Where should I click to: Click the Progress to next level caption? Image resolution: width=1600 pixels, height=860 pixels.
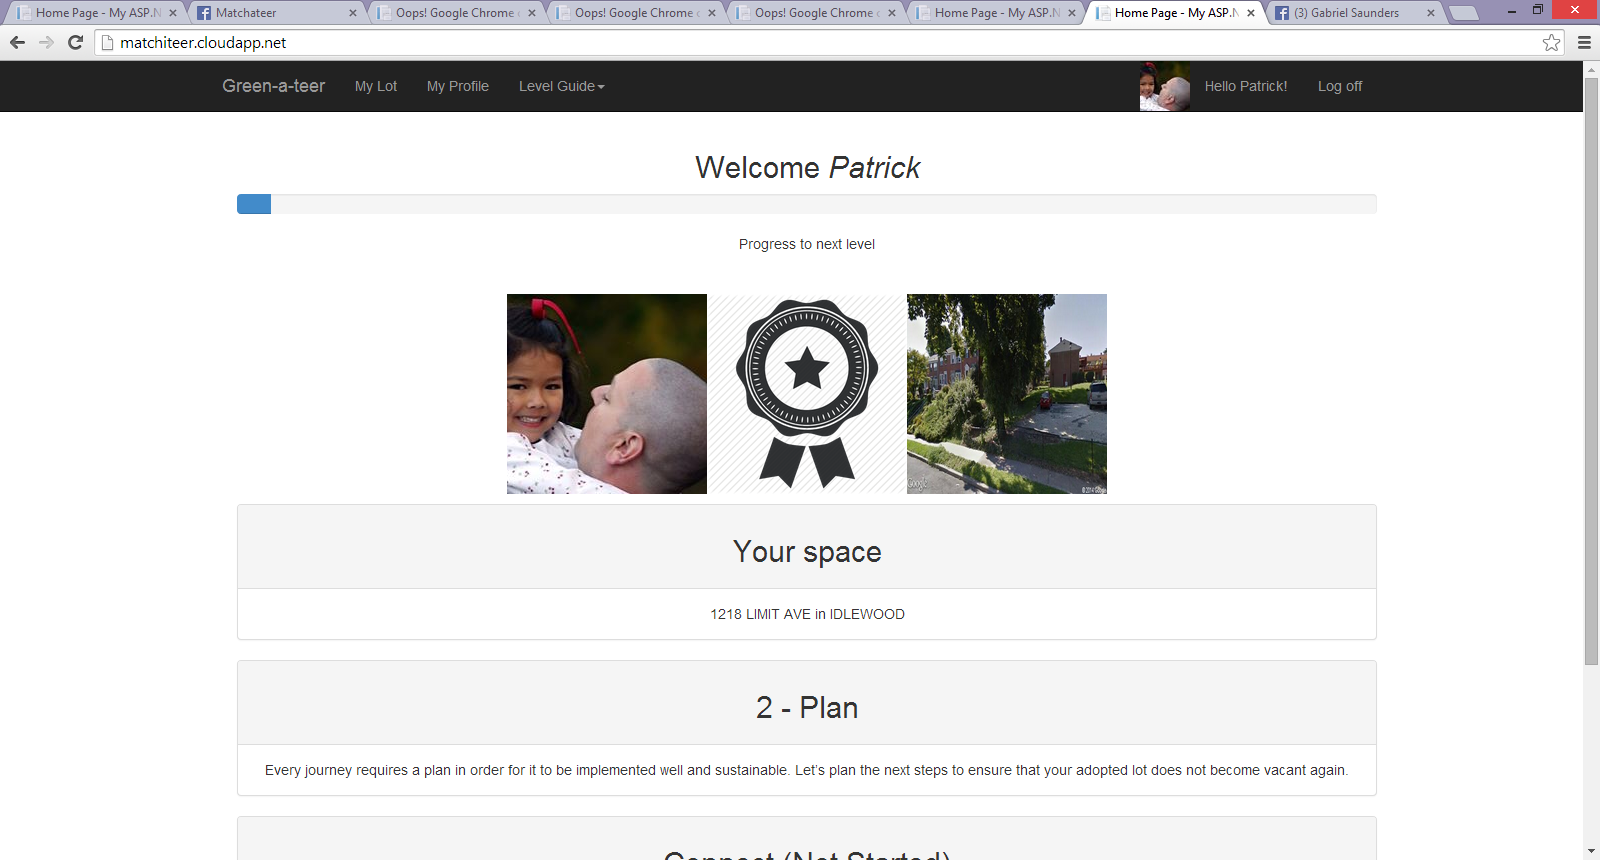point(807,244)
